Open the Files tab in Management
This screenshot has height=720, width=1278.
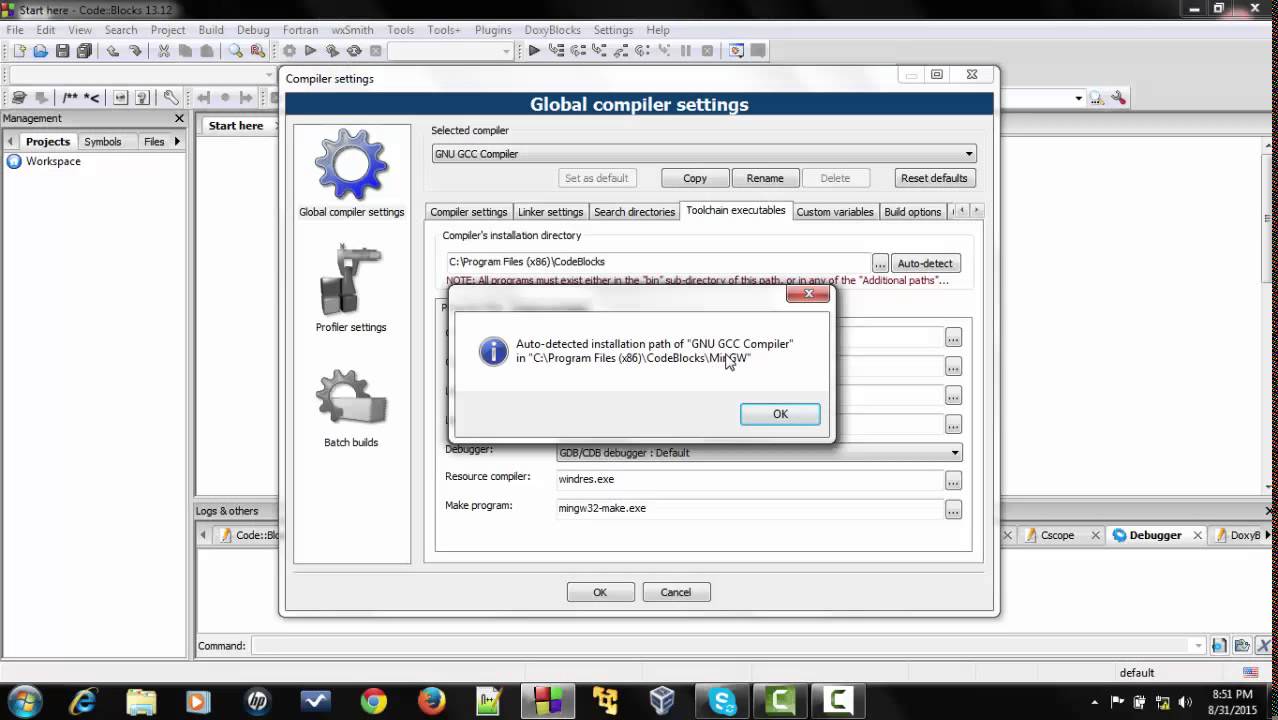pyautogui.click(x=154, y=142)
